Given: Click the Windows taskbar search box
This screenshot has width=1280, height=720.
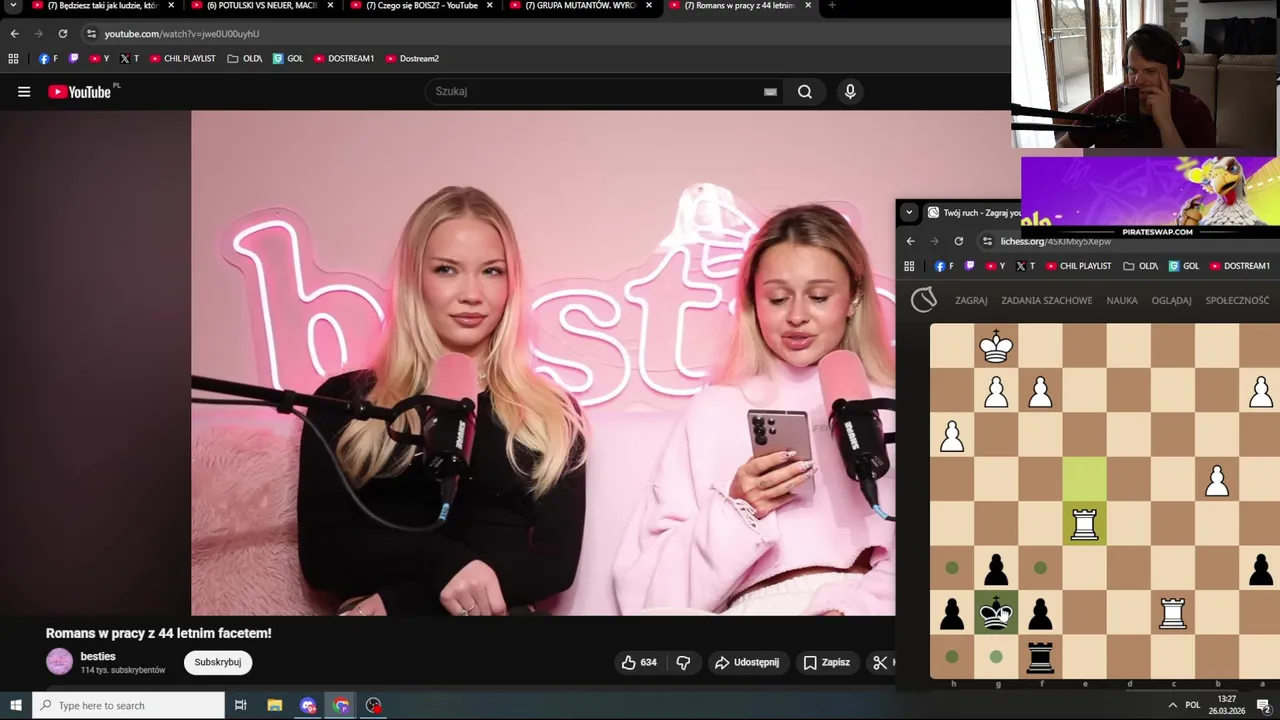Looking at the screenshot, I should 129,705.
